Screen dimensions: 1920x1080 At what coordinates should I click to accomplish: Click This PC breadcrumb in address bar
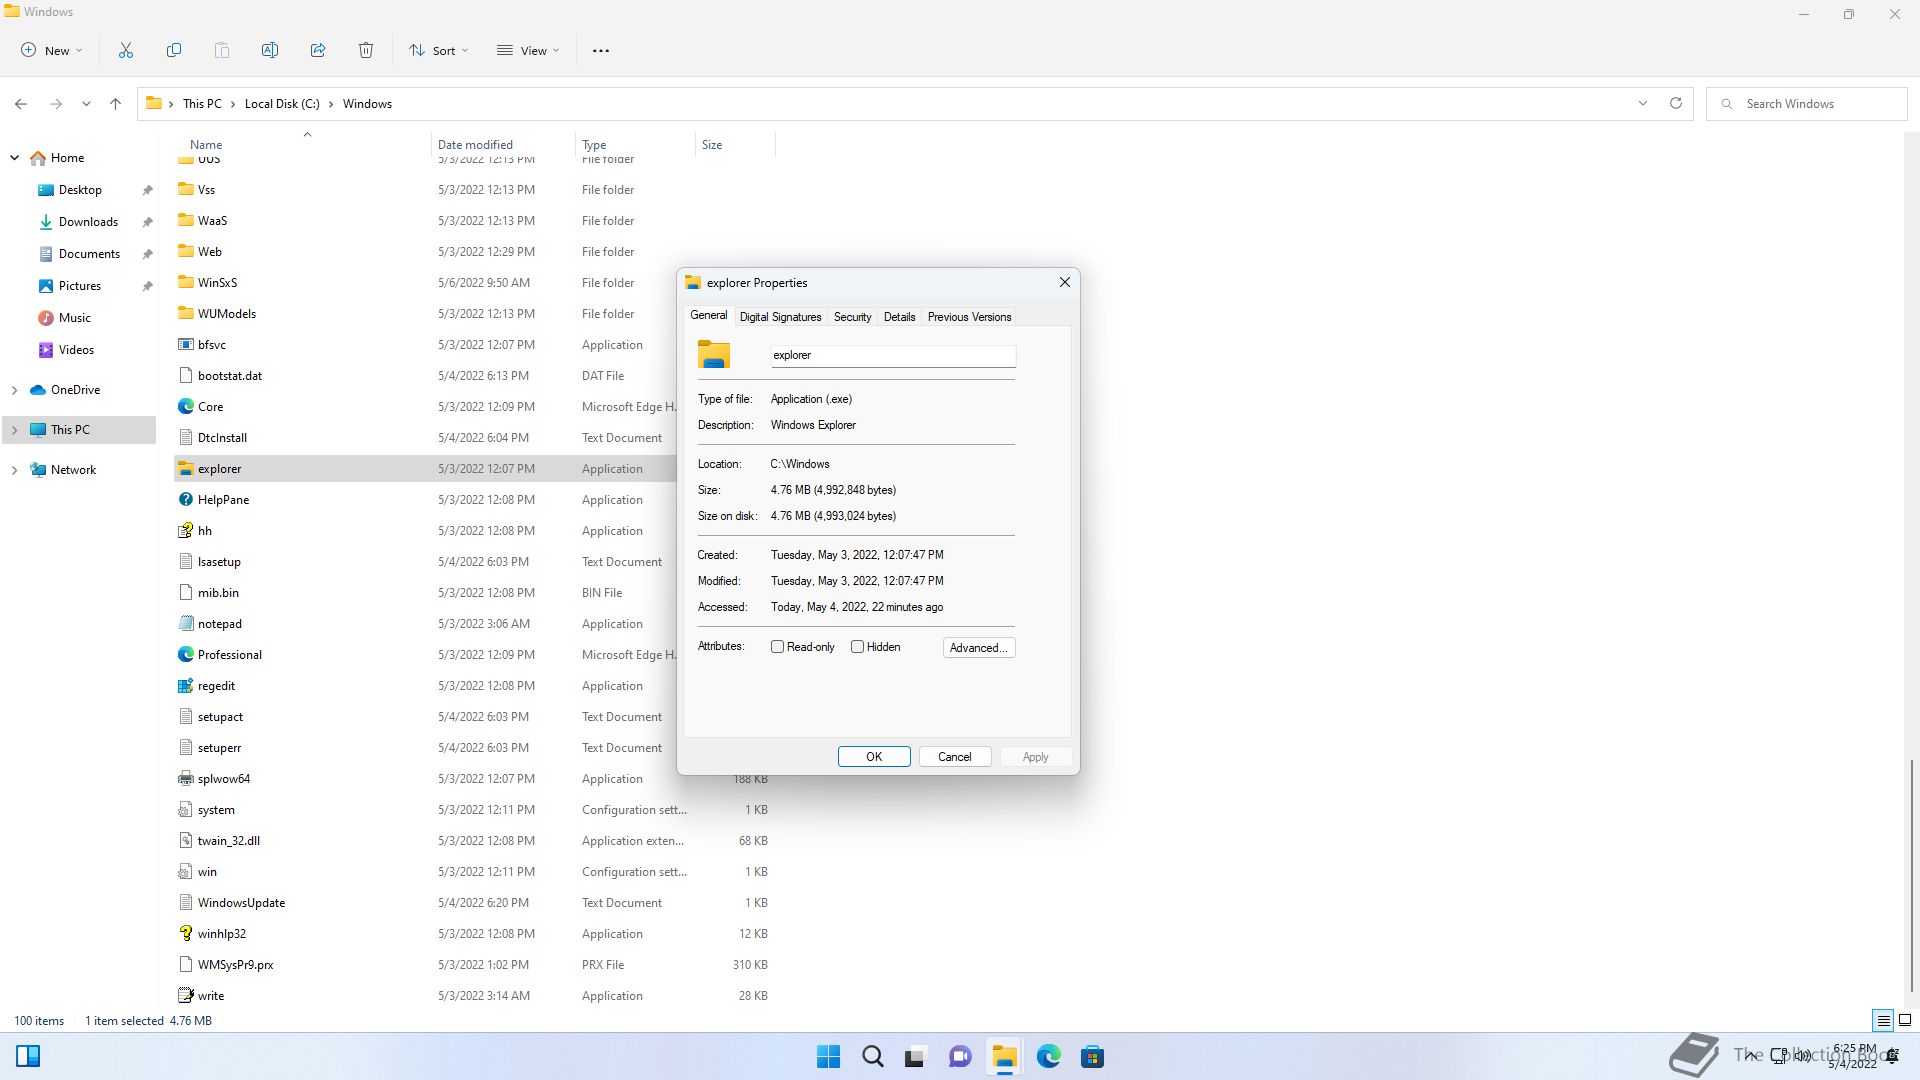(202, 104)
